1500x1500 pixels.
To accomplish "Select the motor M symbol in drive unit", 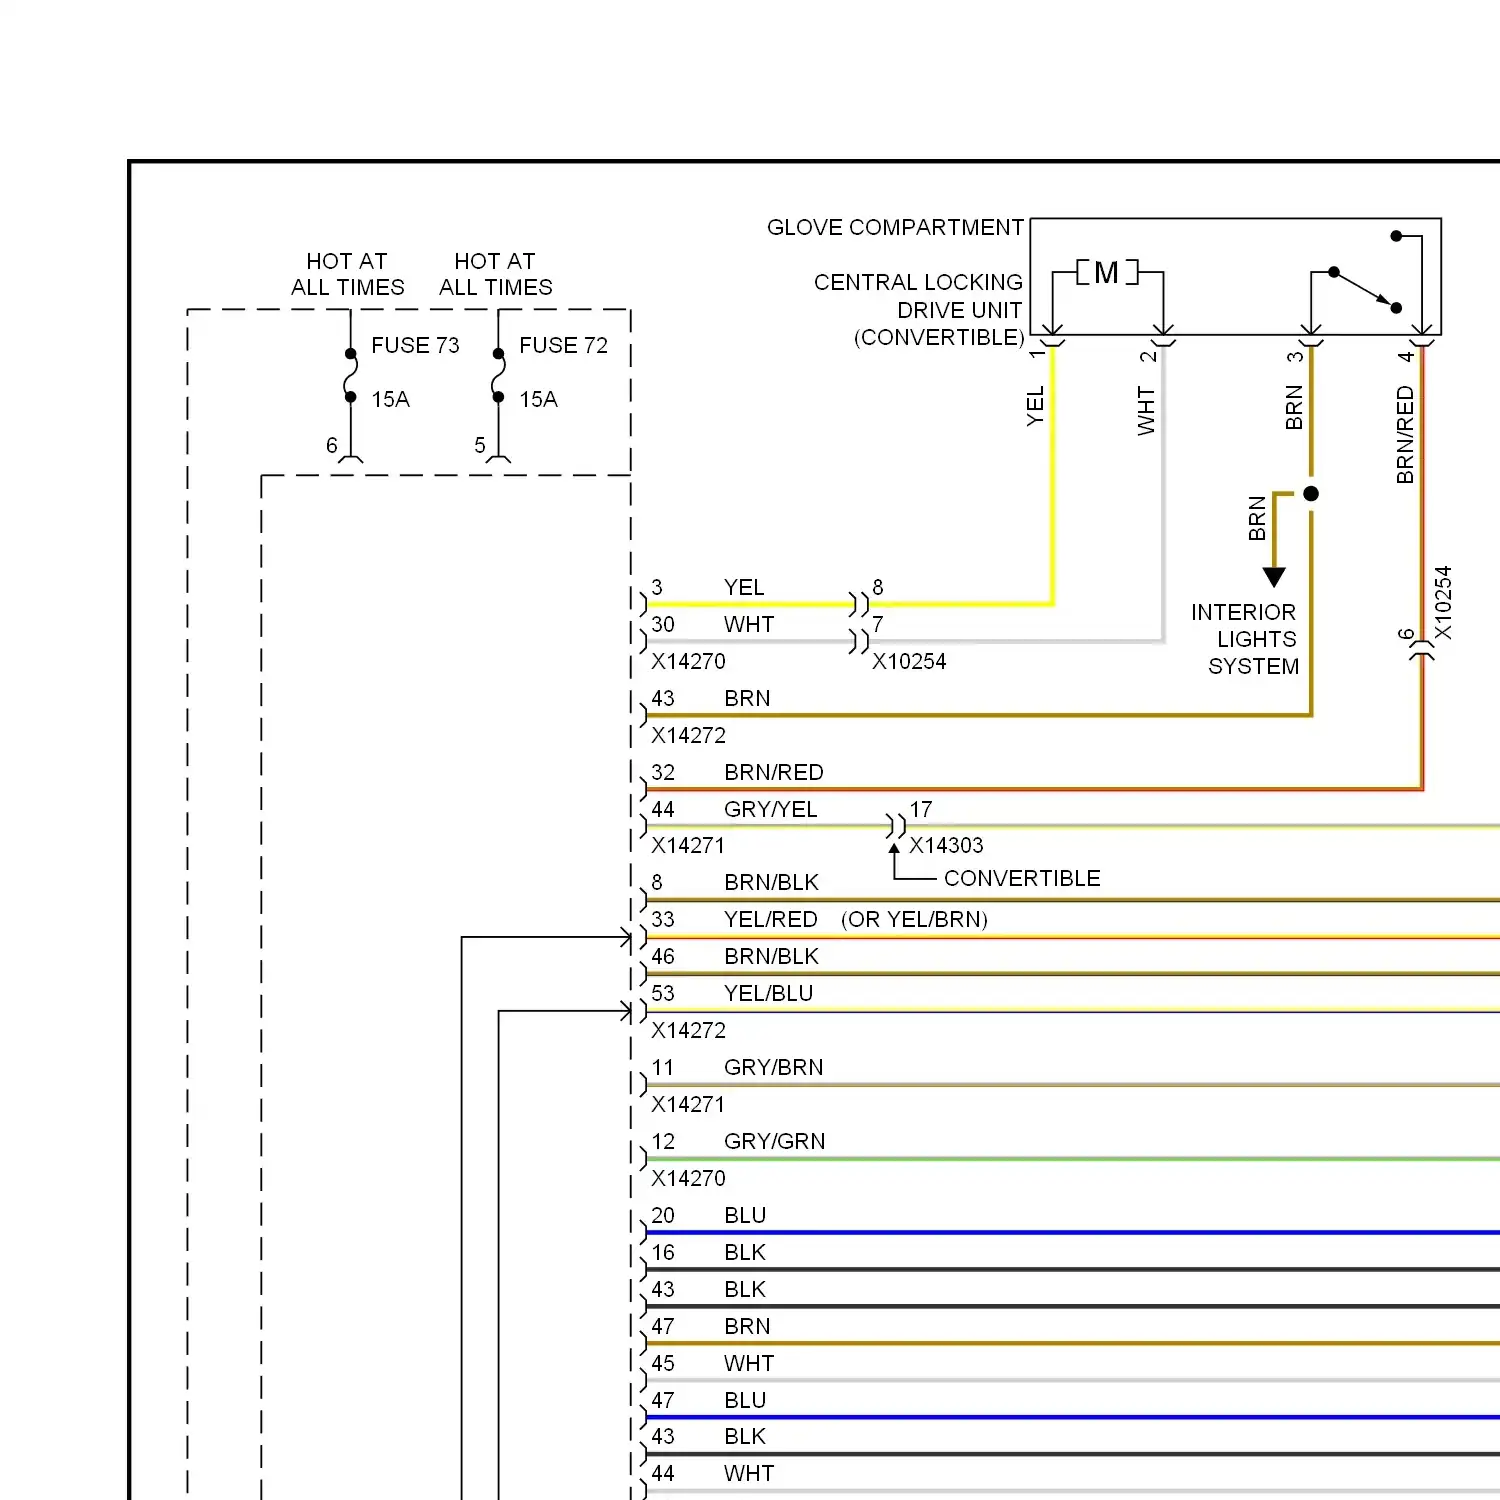I will [1107, 272].
